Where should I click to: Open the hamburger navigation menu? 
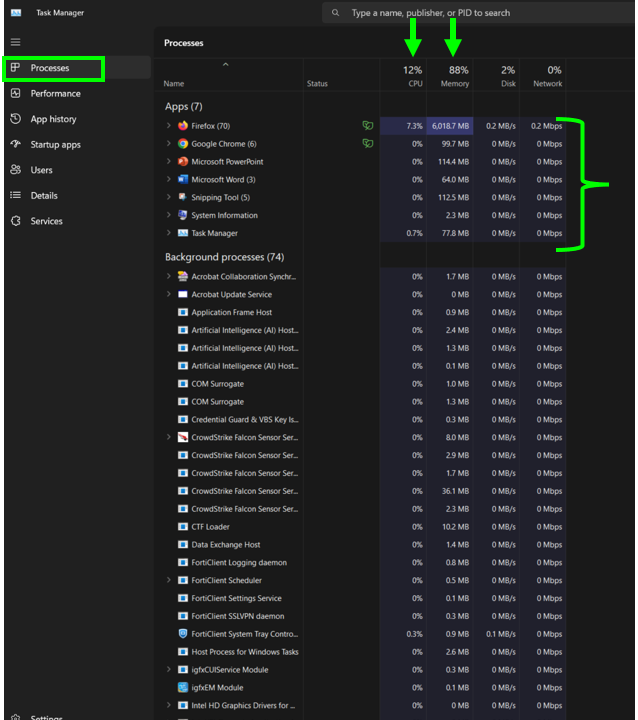pyautogui.click(x=15, y=42)
